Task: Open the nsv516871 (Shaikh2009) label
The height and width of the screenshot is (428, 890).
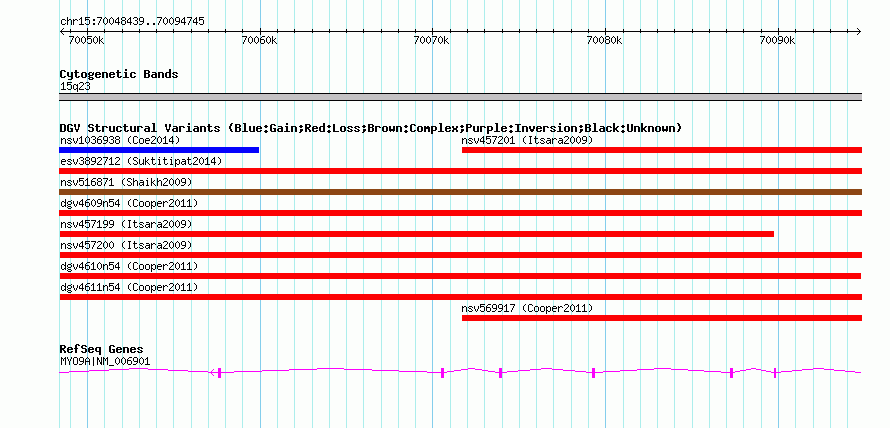Action: point(126,182)
